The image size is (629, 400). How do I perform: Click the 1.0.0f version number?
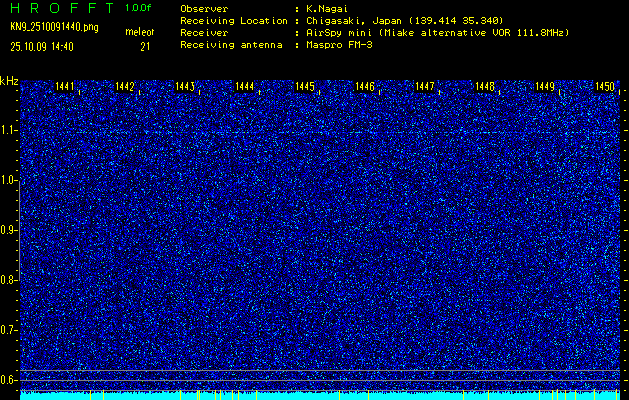click(x=139, y=8)
